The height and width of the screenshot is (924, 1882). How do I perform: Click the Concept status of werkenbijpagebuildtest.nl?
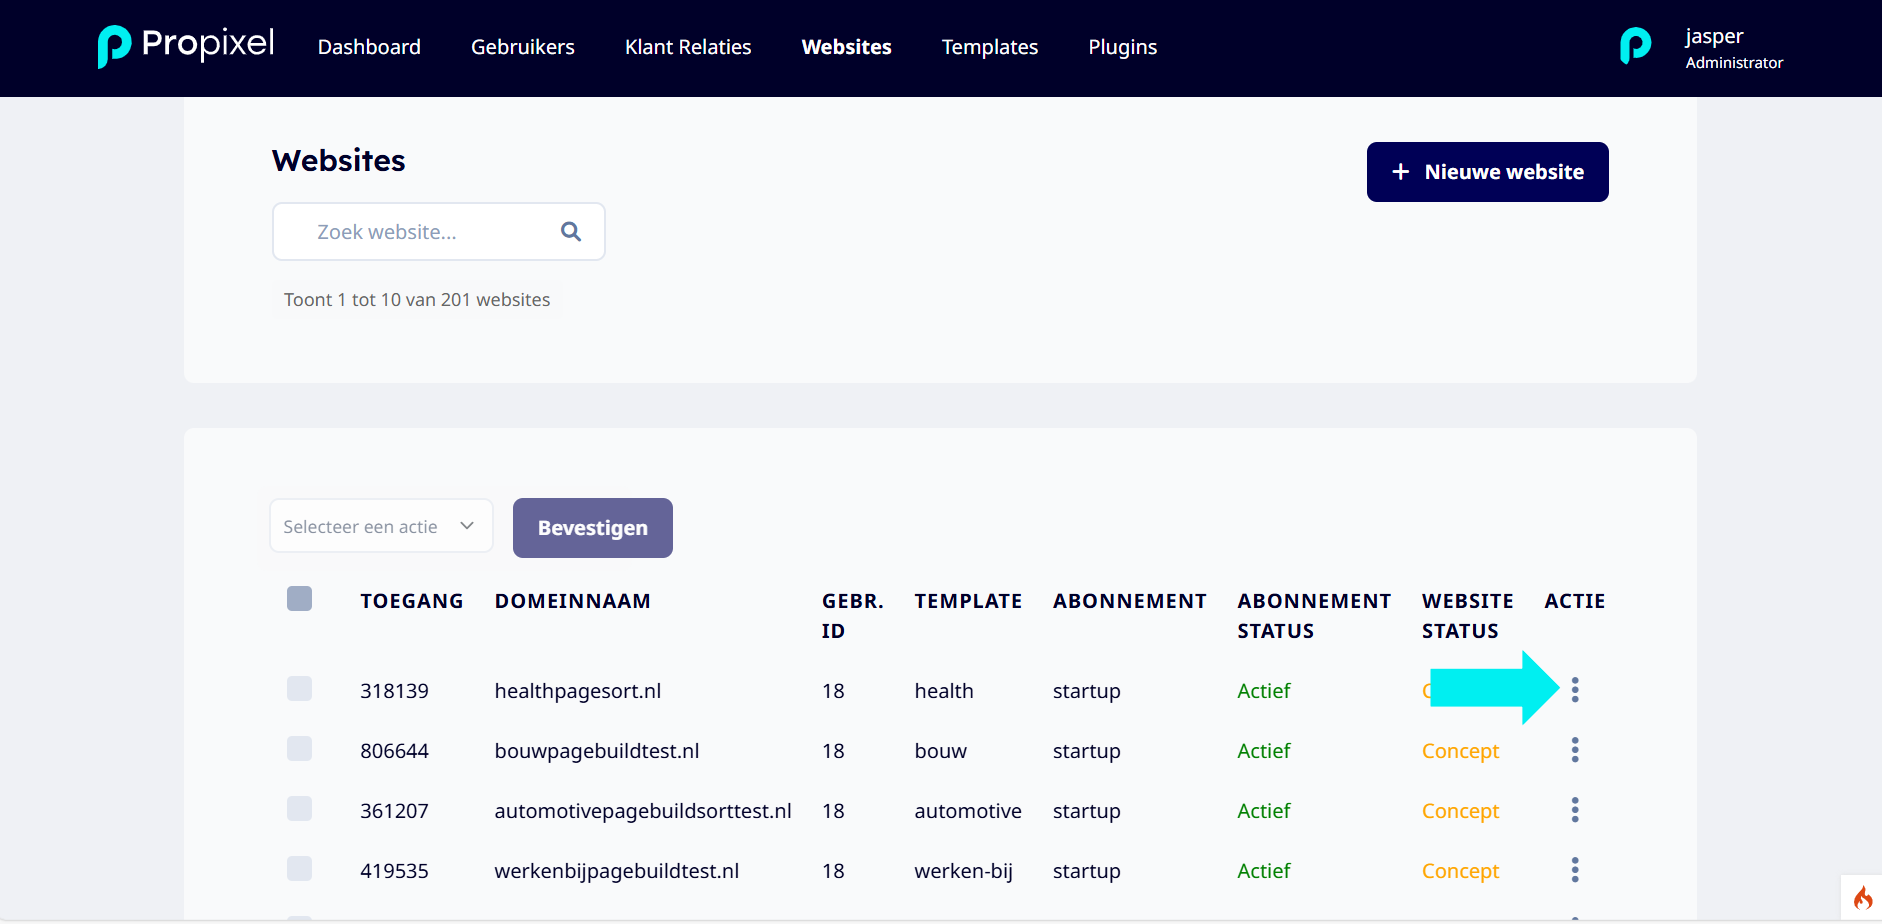[x=1460, y=871]
